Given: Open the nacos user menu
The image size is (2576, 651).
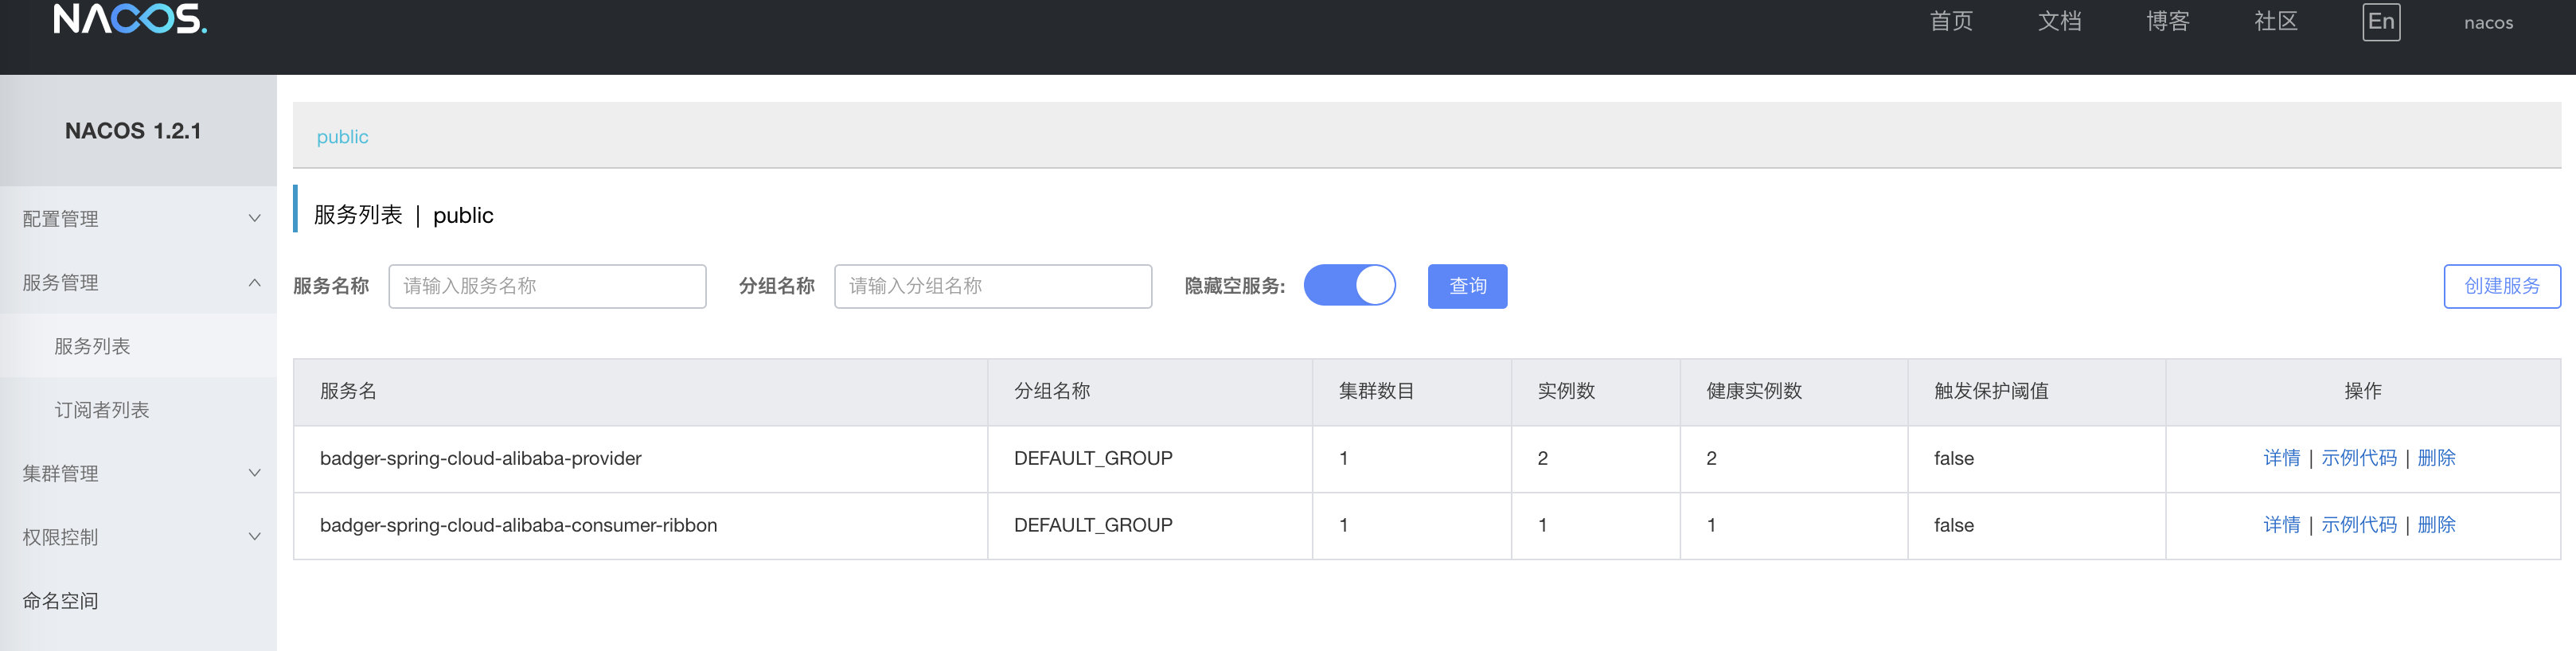Looking at the screenshot, I should [x=2487, y=23].
